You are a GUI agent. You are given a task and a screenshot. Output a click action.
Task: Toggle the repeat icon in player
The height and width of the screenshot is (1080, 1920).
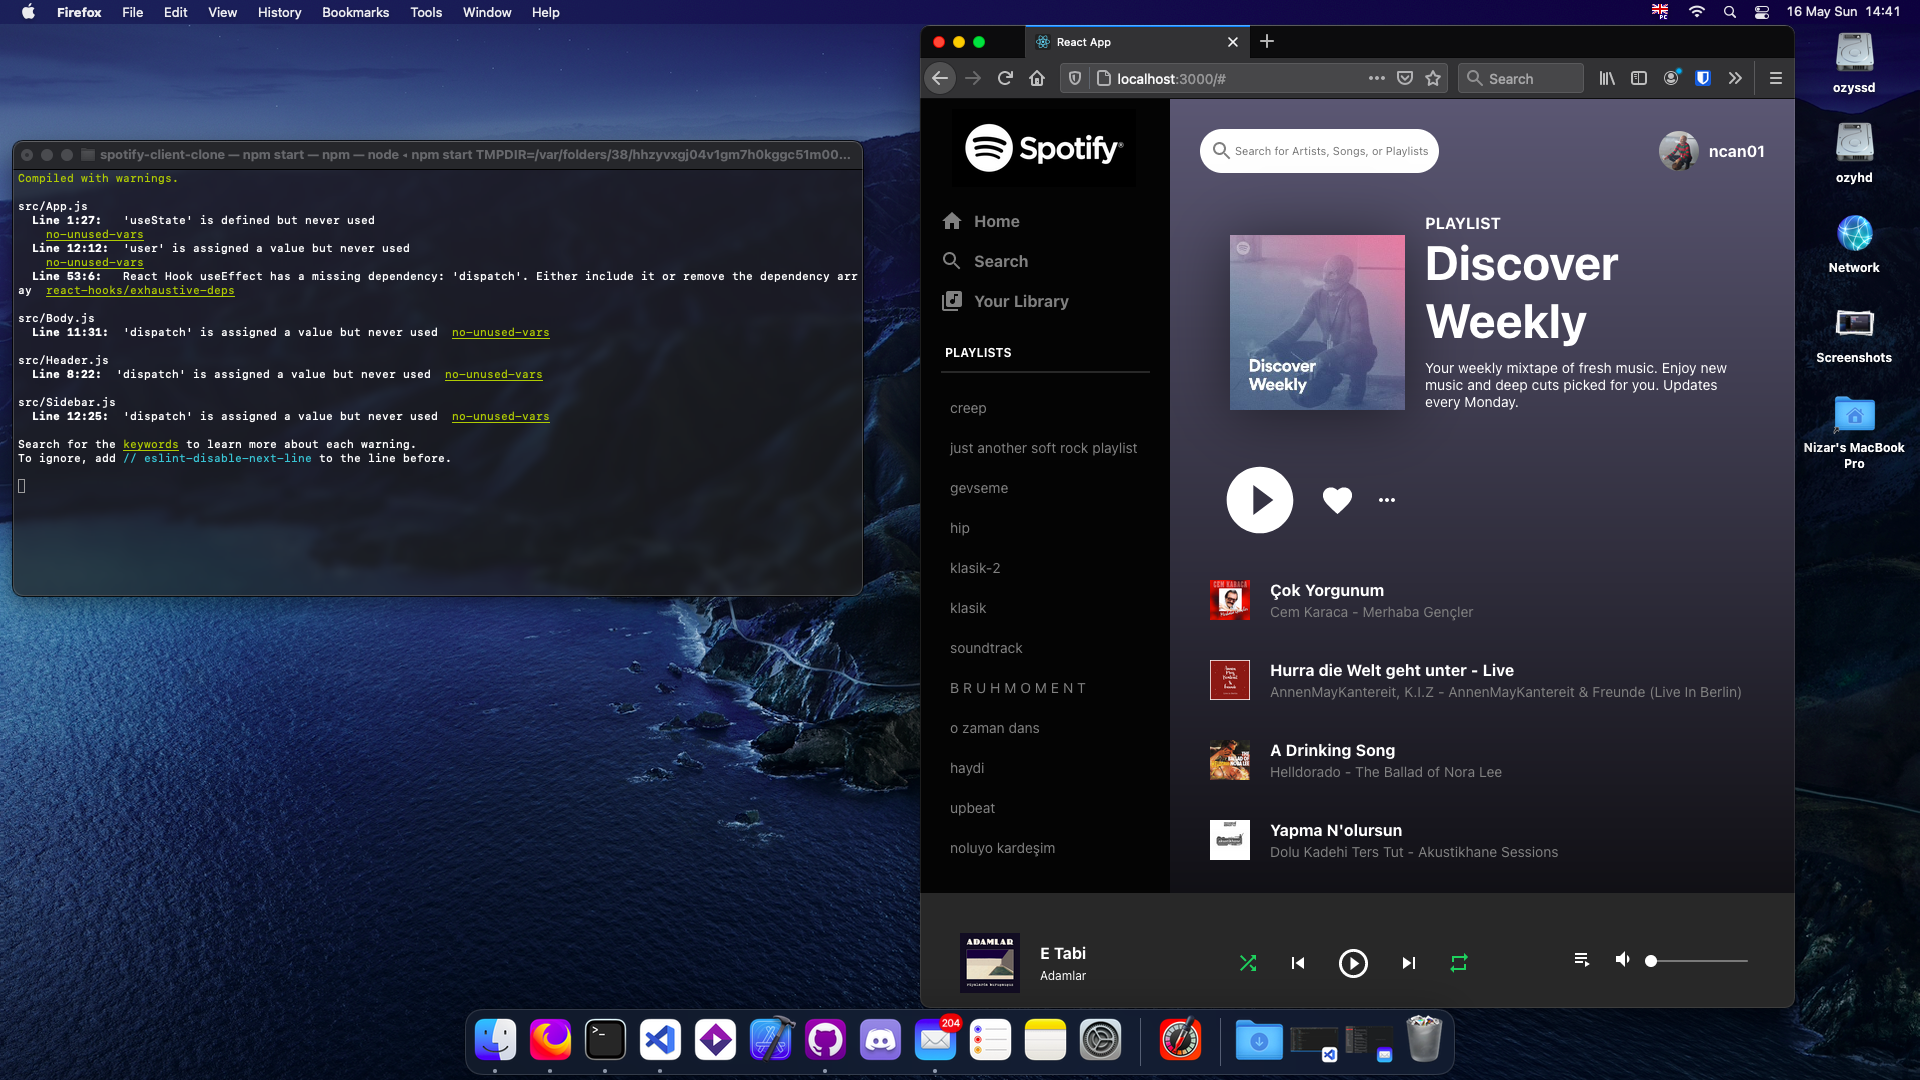(1459, 963)
